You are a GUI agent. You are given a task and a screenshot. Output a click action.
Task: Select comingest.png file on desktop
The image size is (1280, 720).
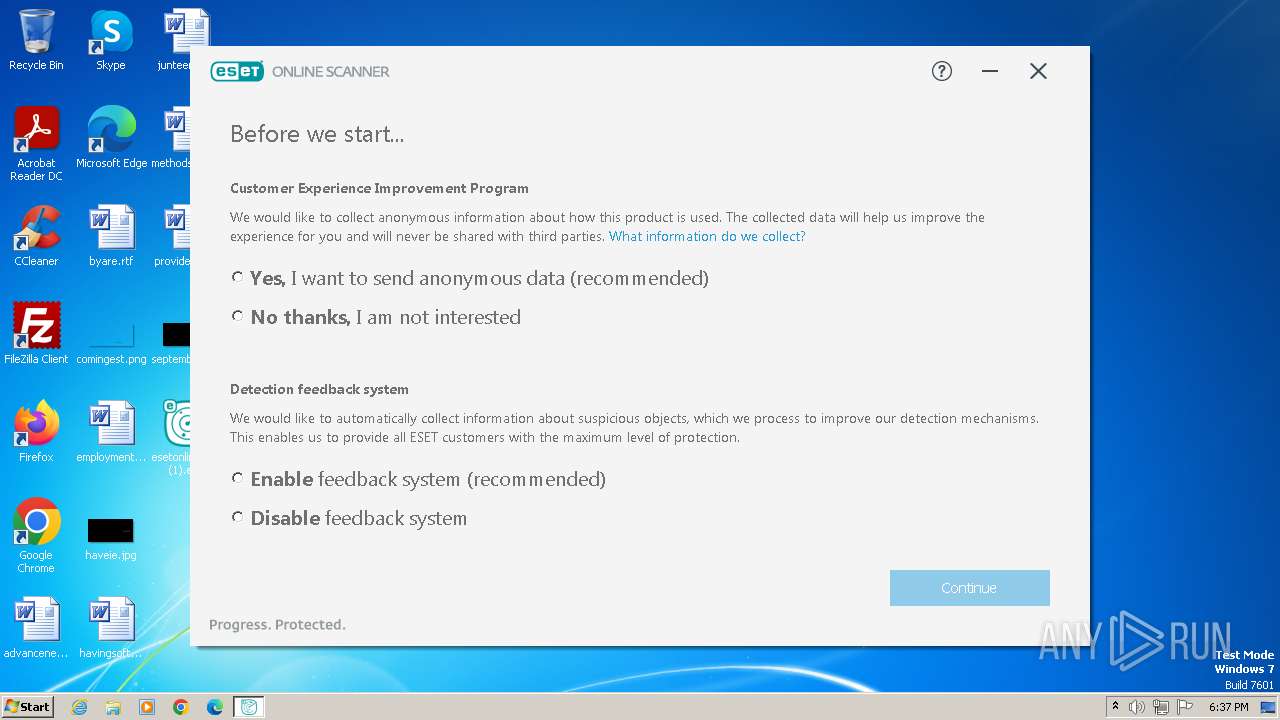(x=111, y=343)
